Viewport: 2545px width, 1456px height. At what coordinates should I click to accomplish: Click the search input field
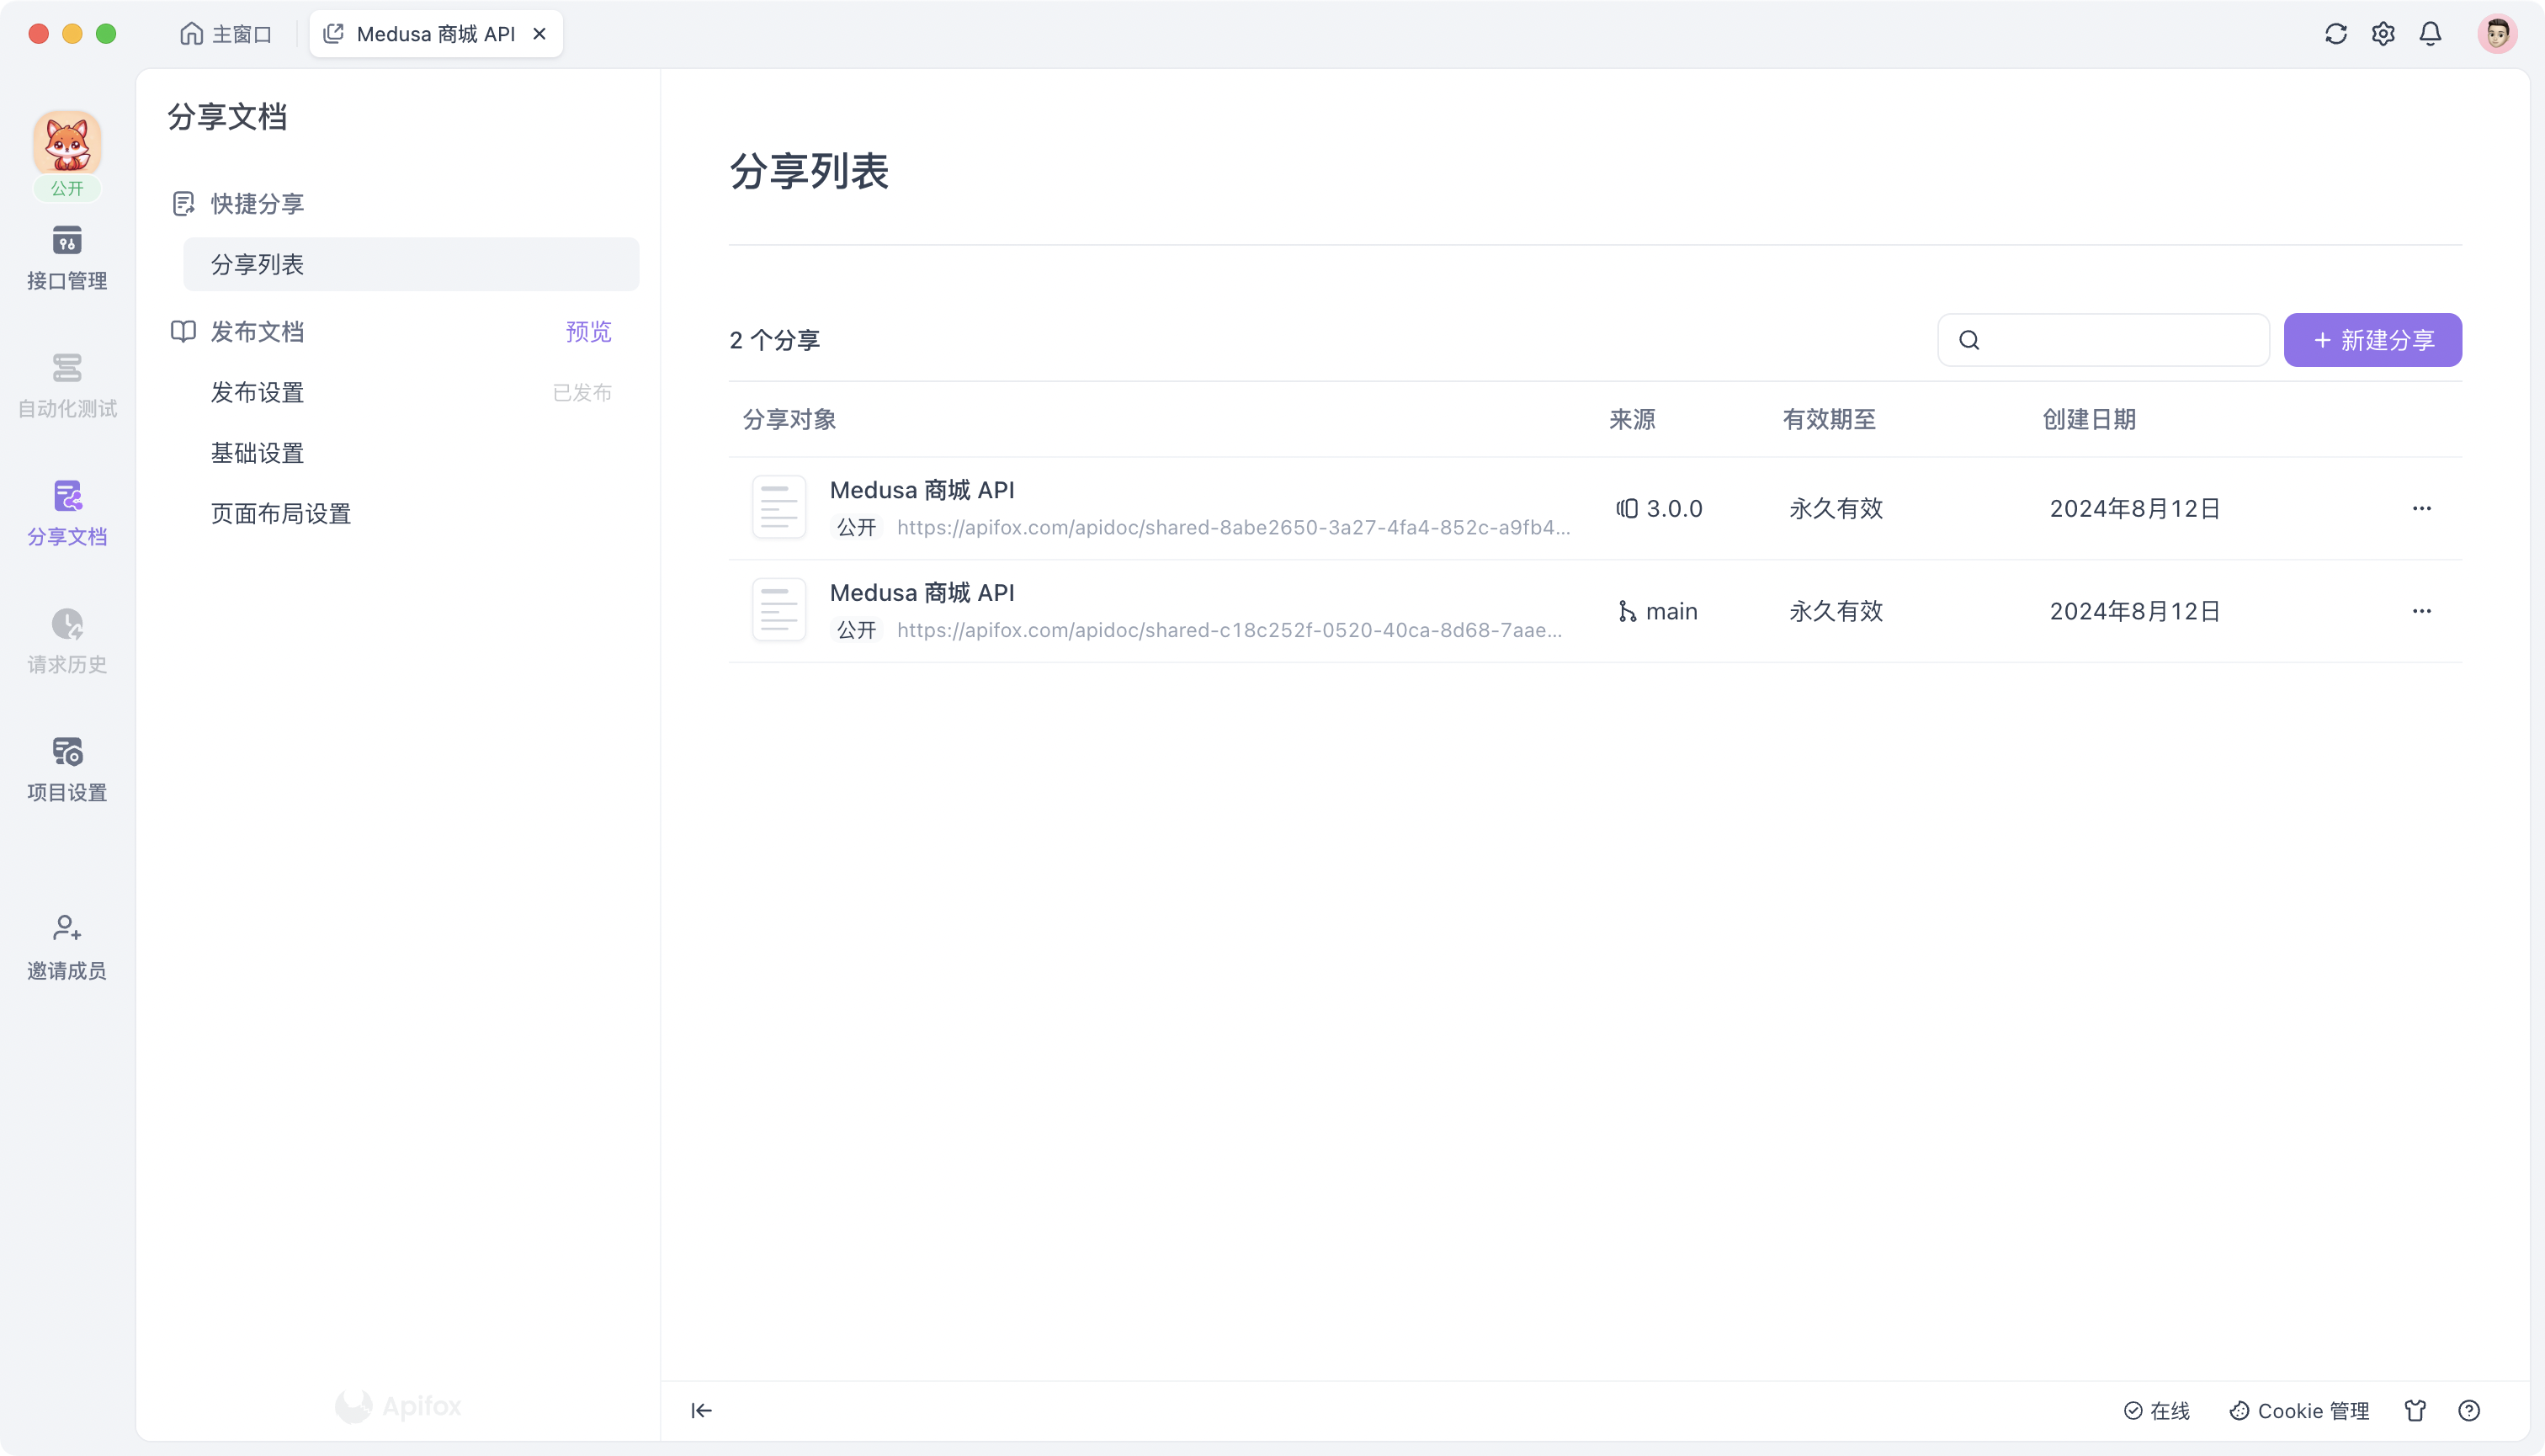click(2103, 340)
